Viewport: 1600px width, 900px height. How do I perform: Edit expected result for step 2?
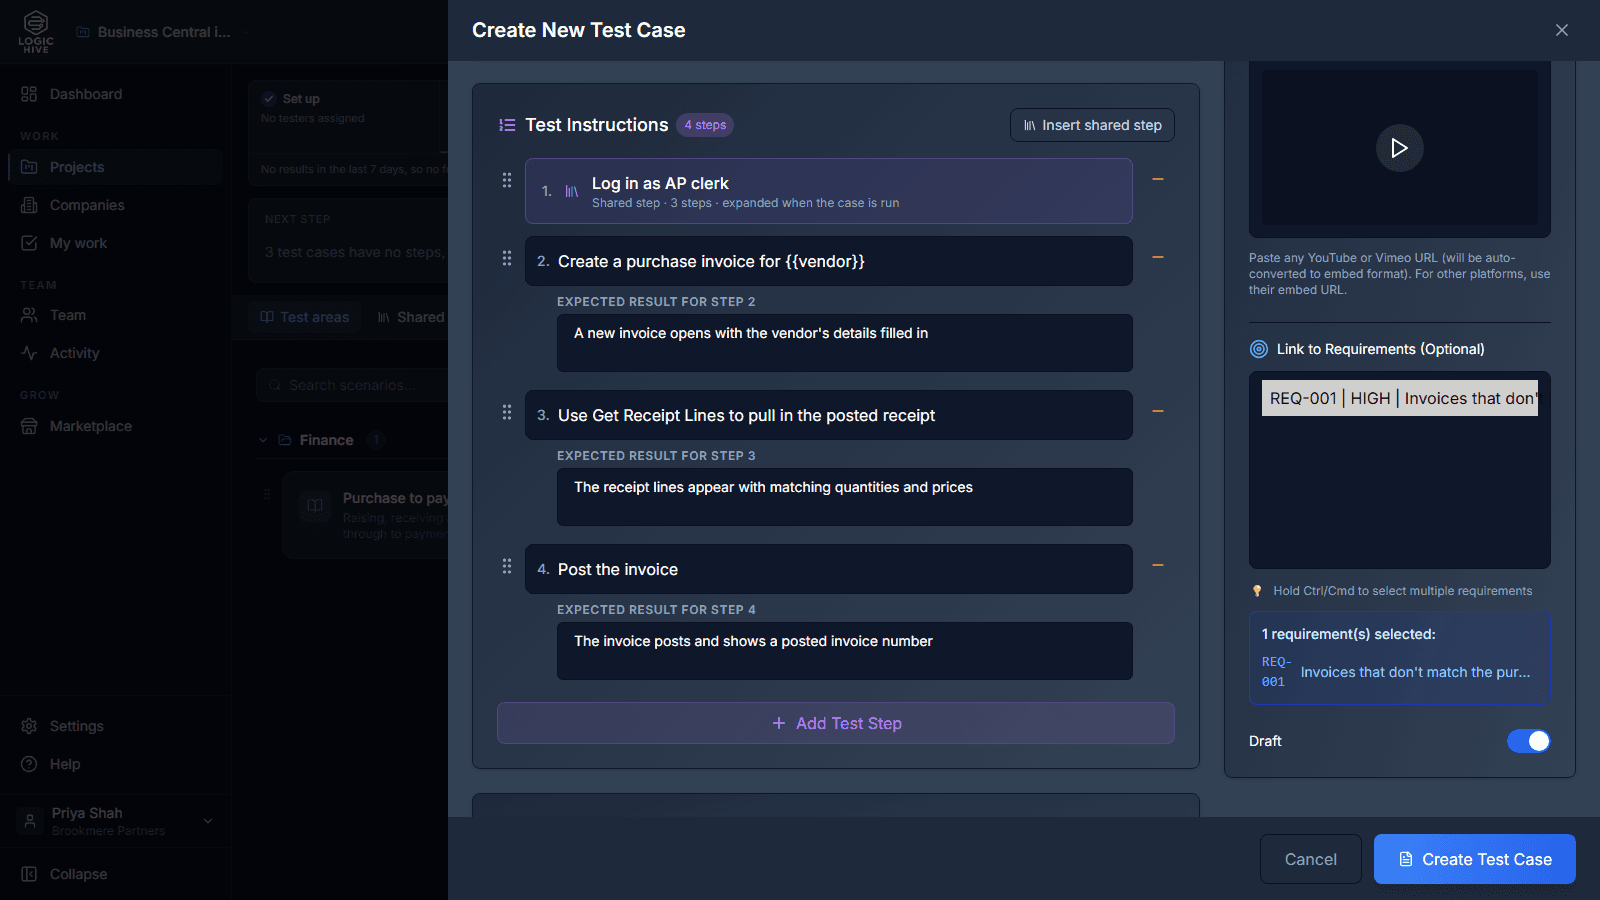[x=845, y=343]
